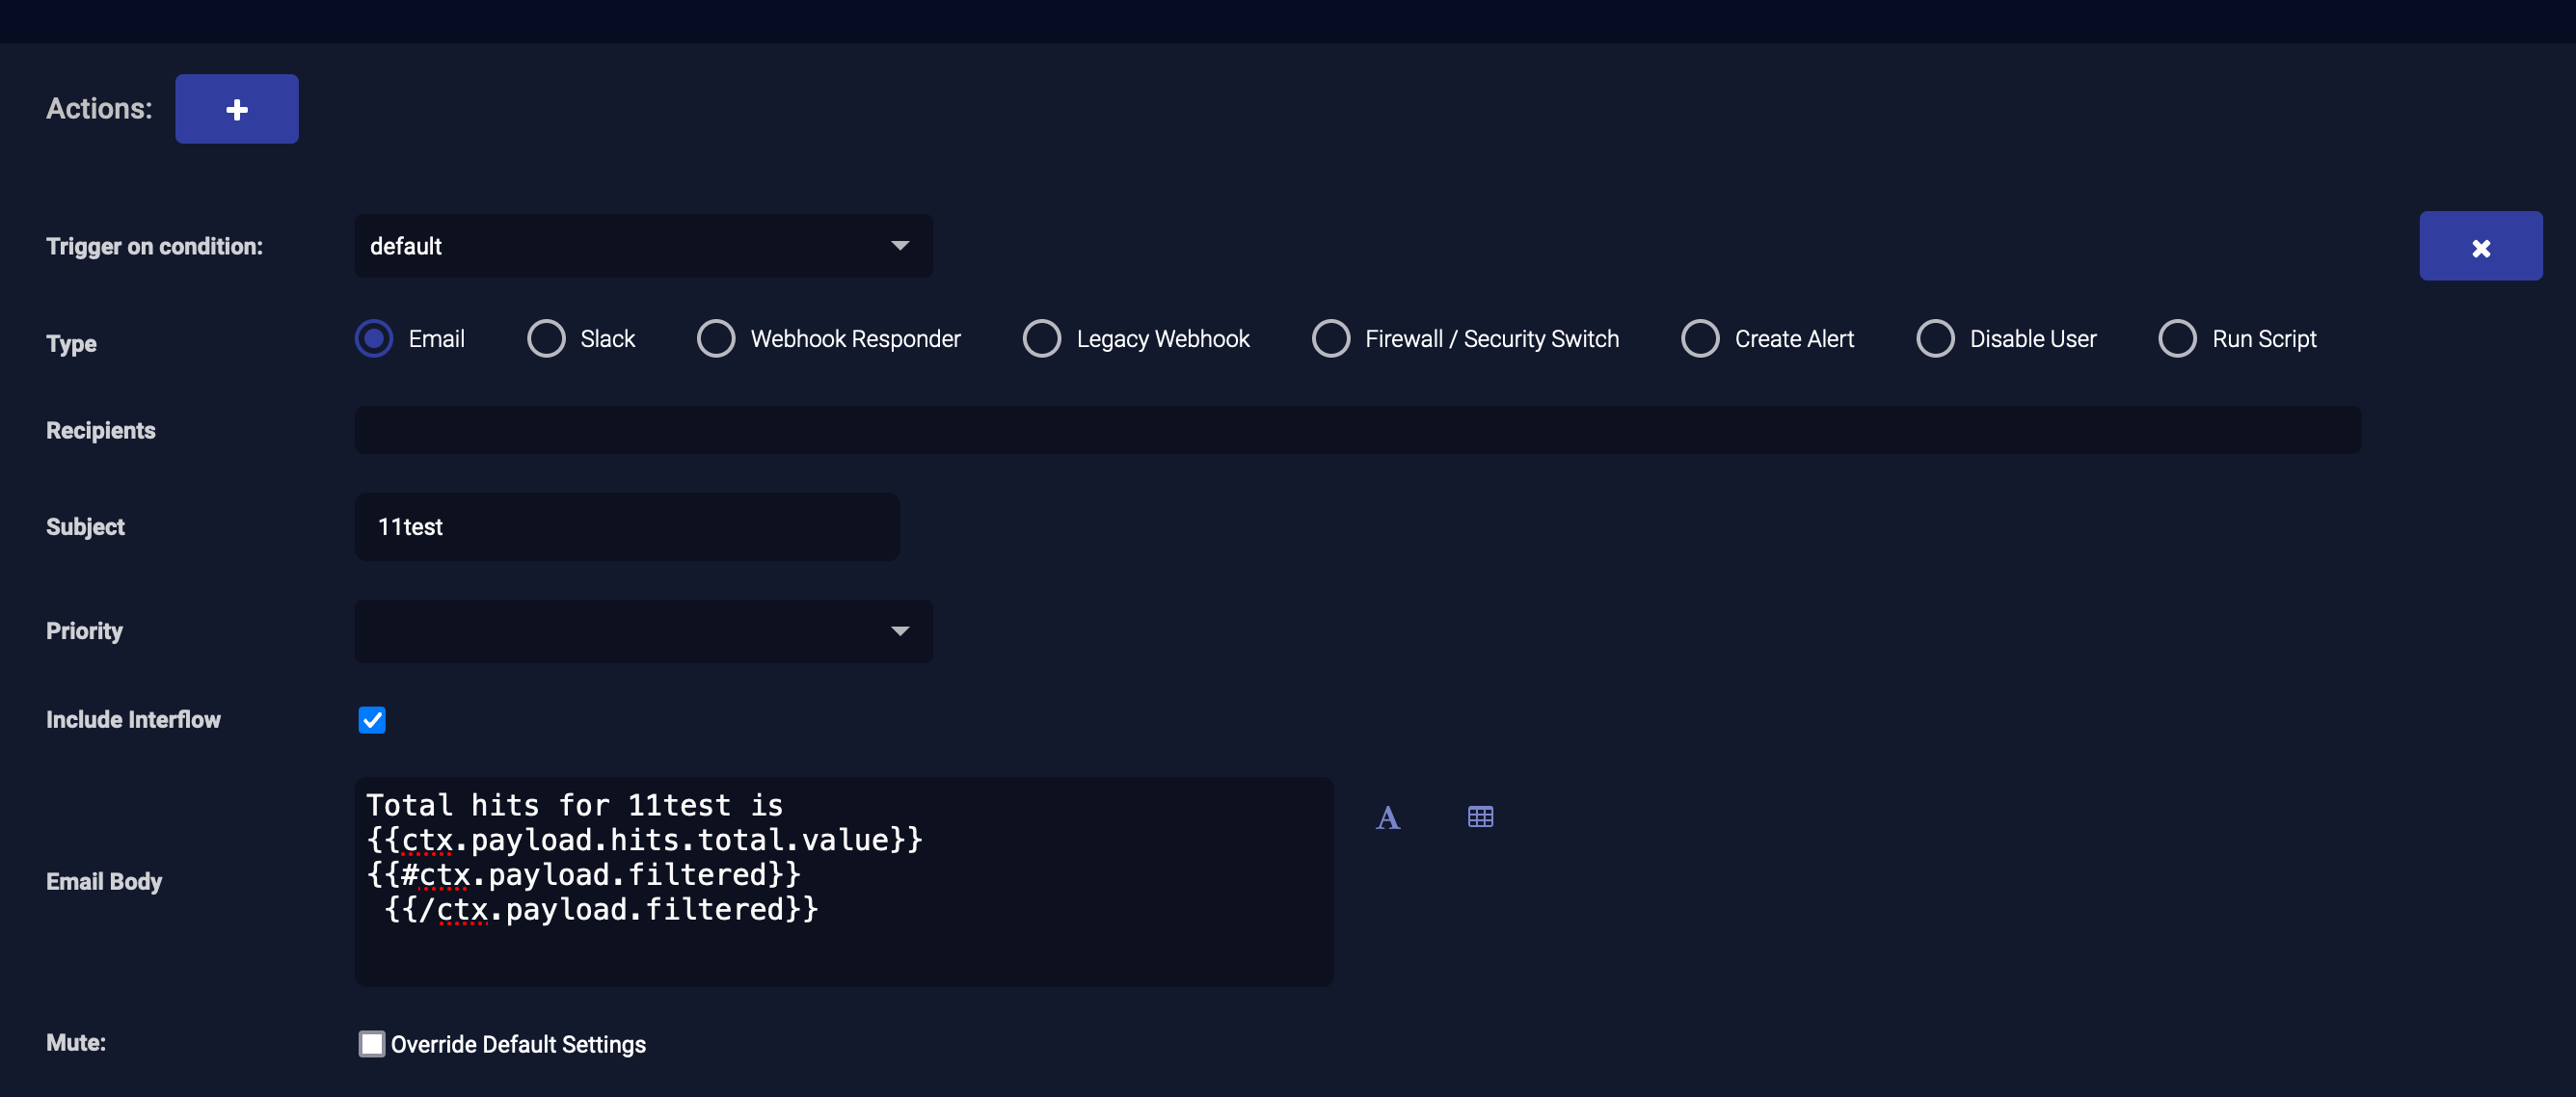This screenshot has height=1097, width=2576.
Task: Select Run Script option
Action: click(x=2177, y=339)
